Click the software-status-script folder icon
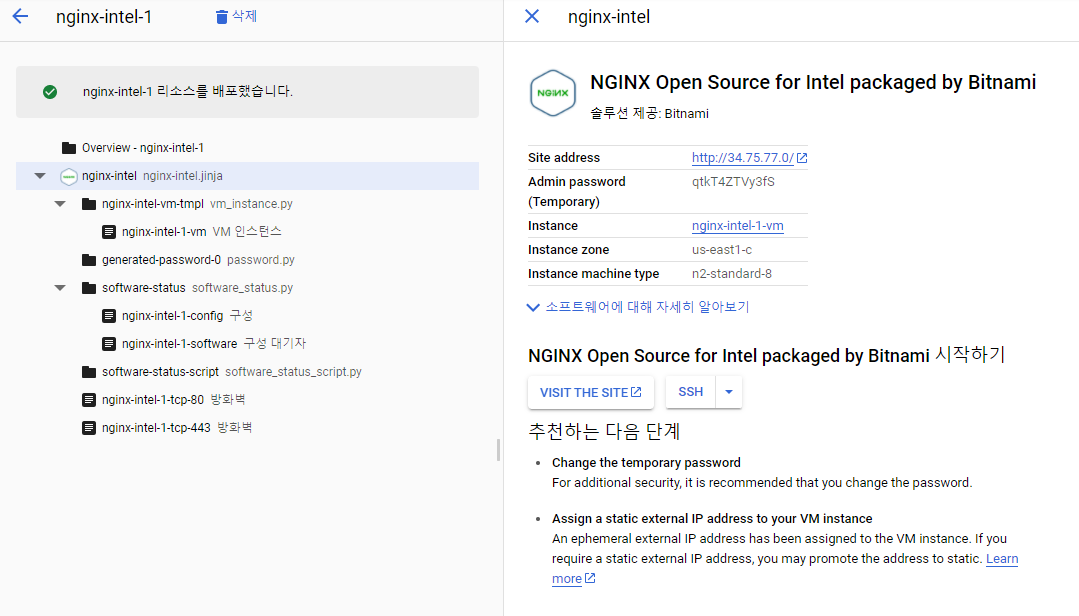 point(89,372)
